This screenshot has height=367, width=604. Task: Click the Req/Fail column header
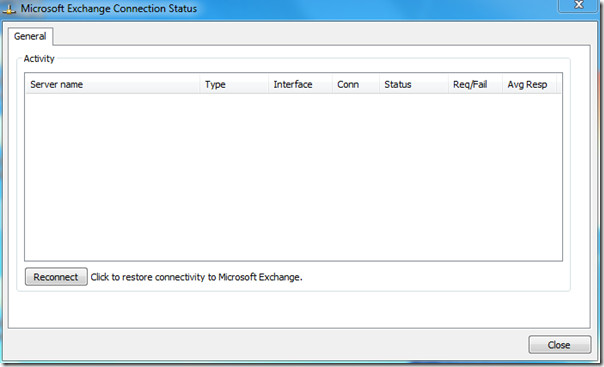[x=475, y=84]
